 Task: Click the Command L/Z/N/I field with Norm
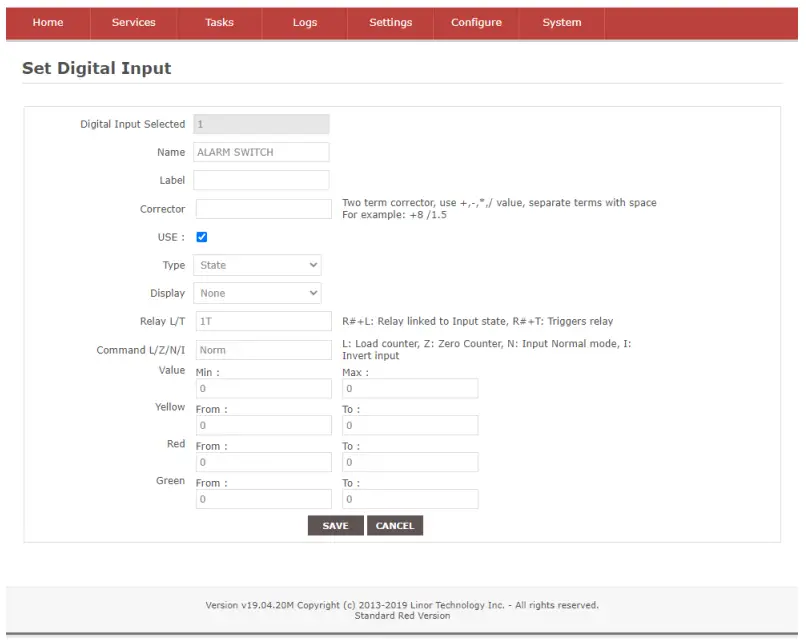point(264,350)
